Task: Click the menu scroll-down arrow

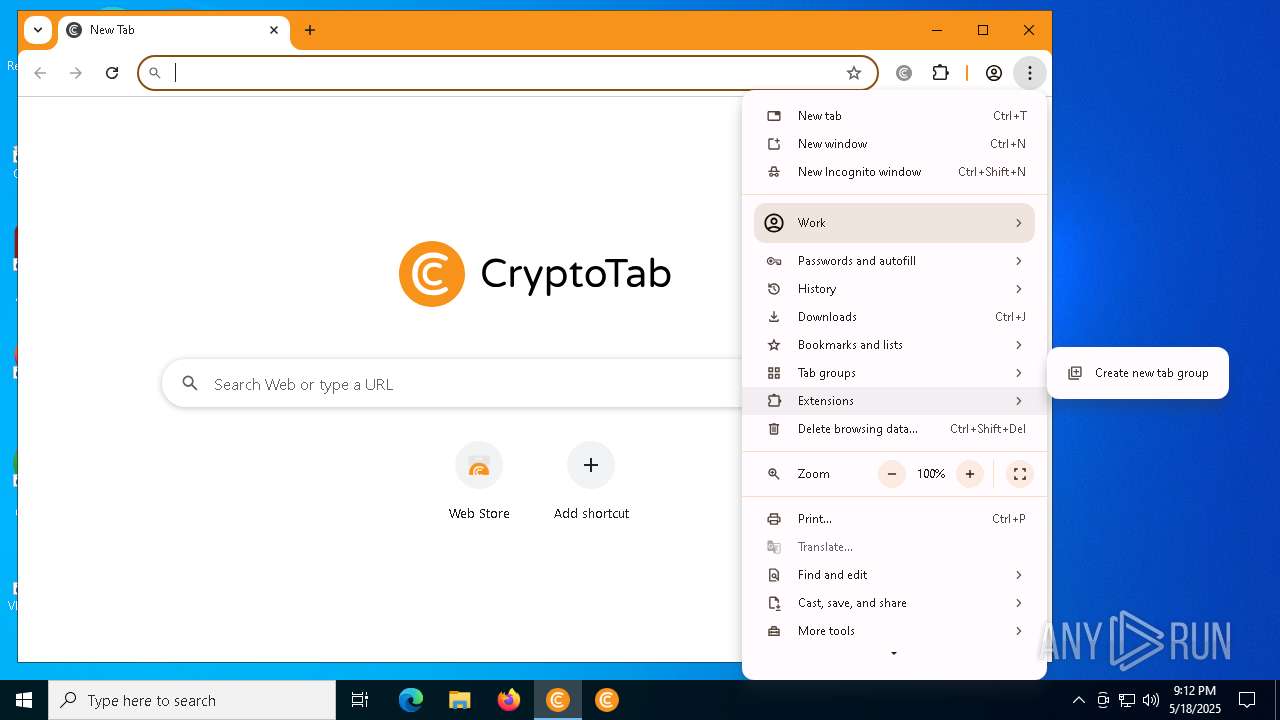Action: click(x=894, y=654)
